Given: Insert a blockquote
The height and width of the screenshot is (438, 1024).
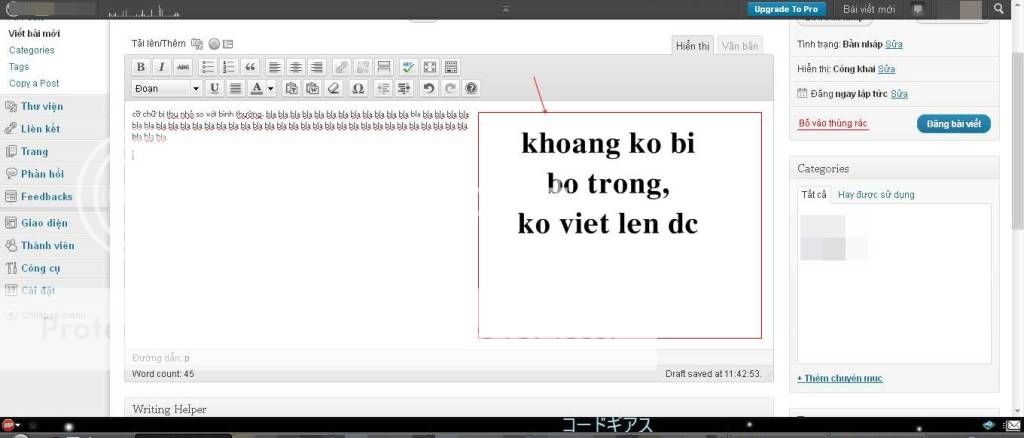Looking at the screenshot, I should tap(249, 67).
